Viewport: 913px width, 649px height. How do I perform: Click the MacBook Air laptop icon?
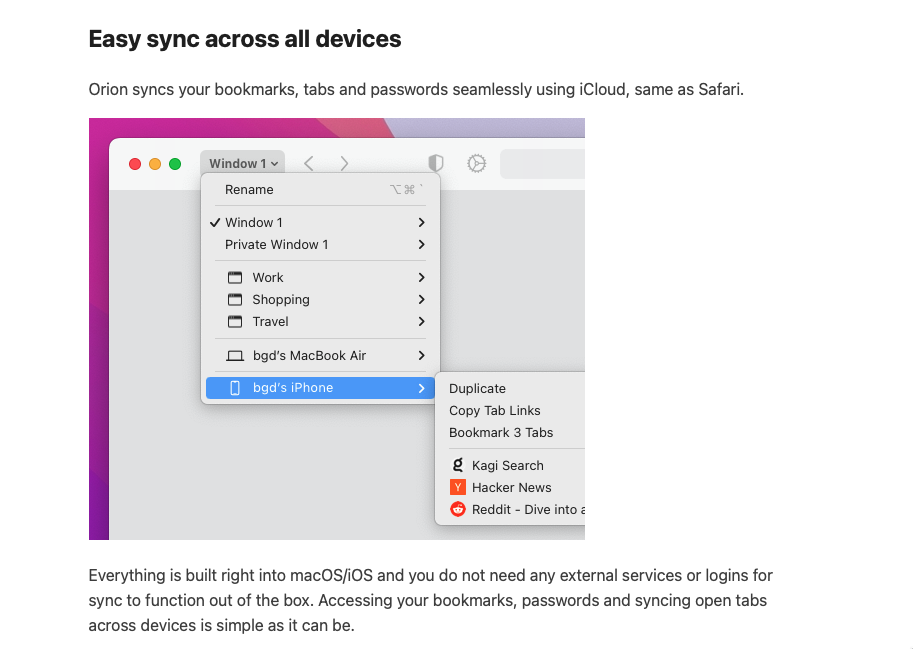(235, 356)
